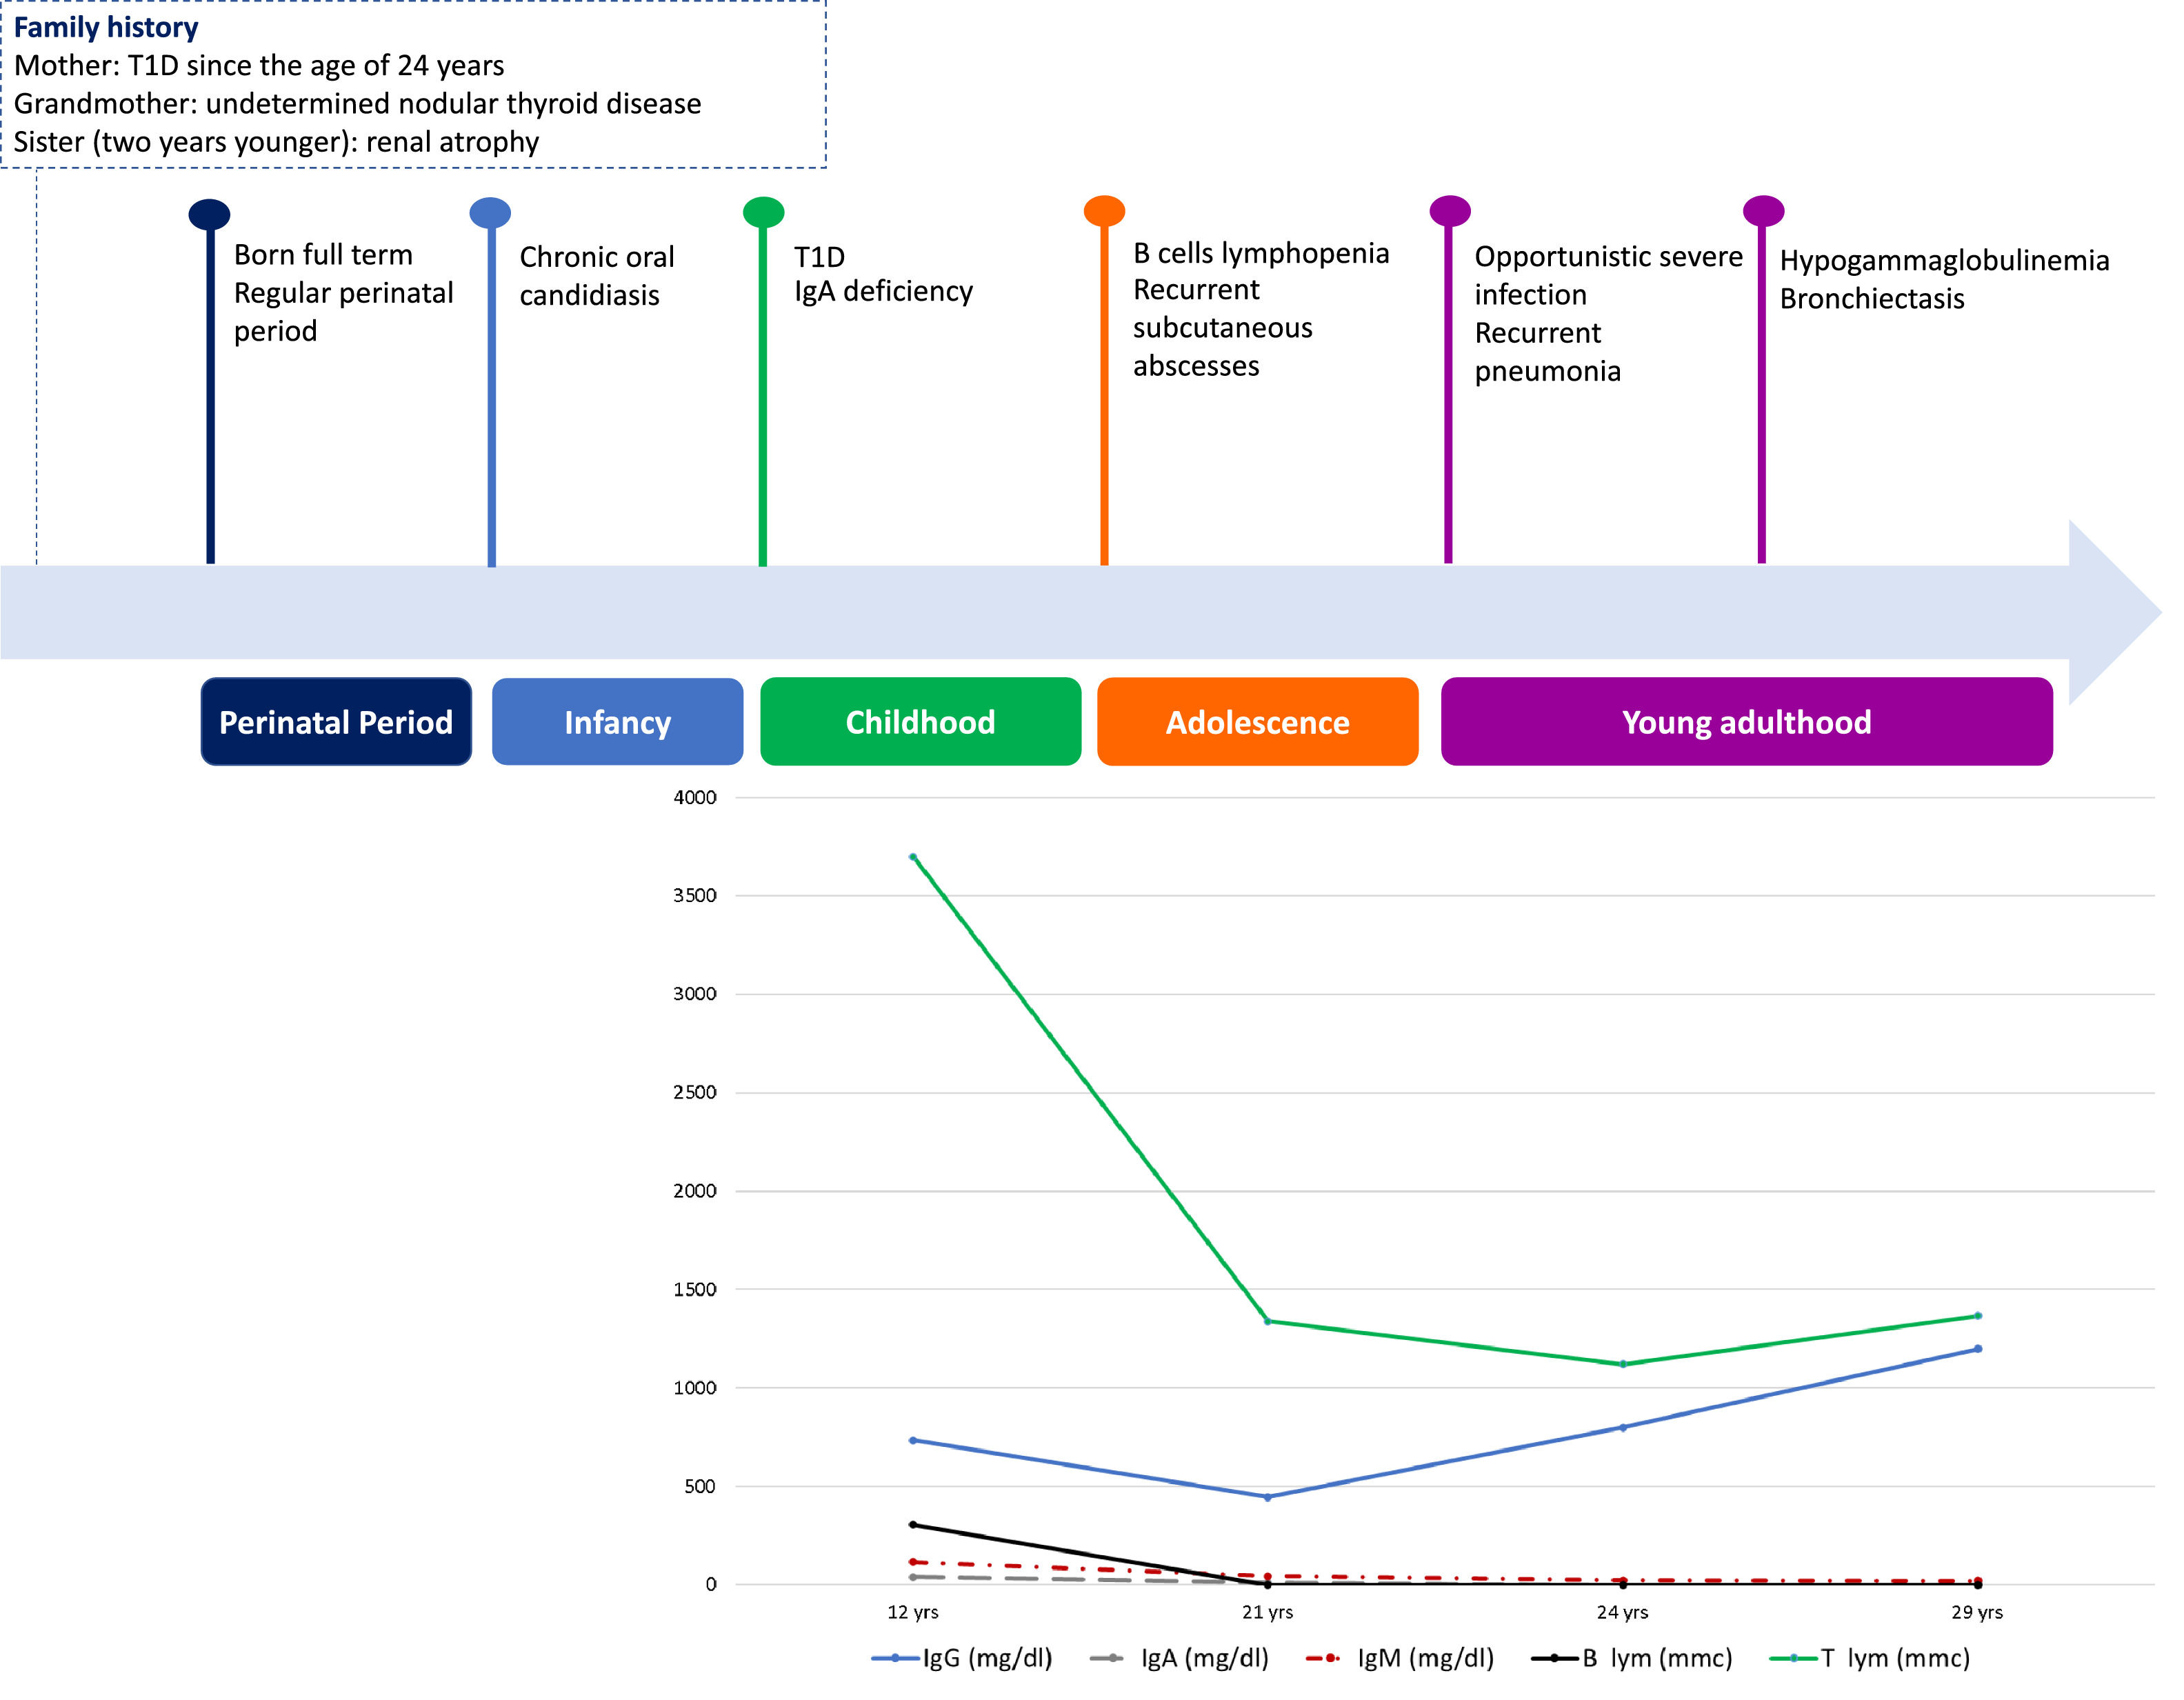The image size is (2184, 1700).
Task: Click the Family history heading
Action: coord(106,27)
